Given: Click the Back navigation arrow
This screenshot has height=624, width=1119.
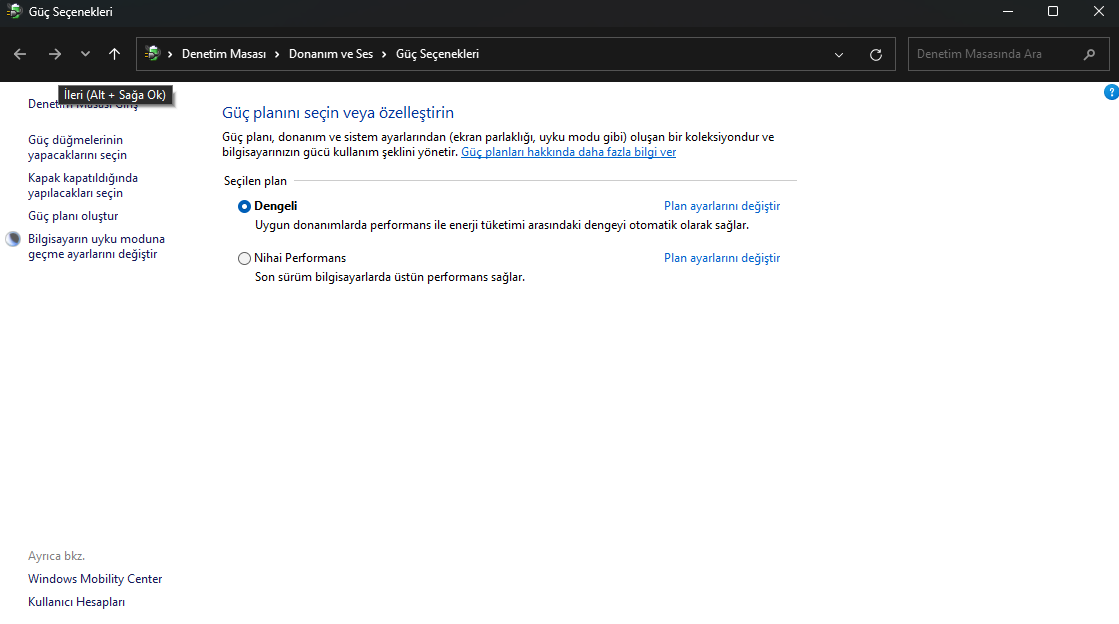Looking at the screenshot, I should coord(20,54).
